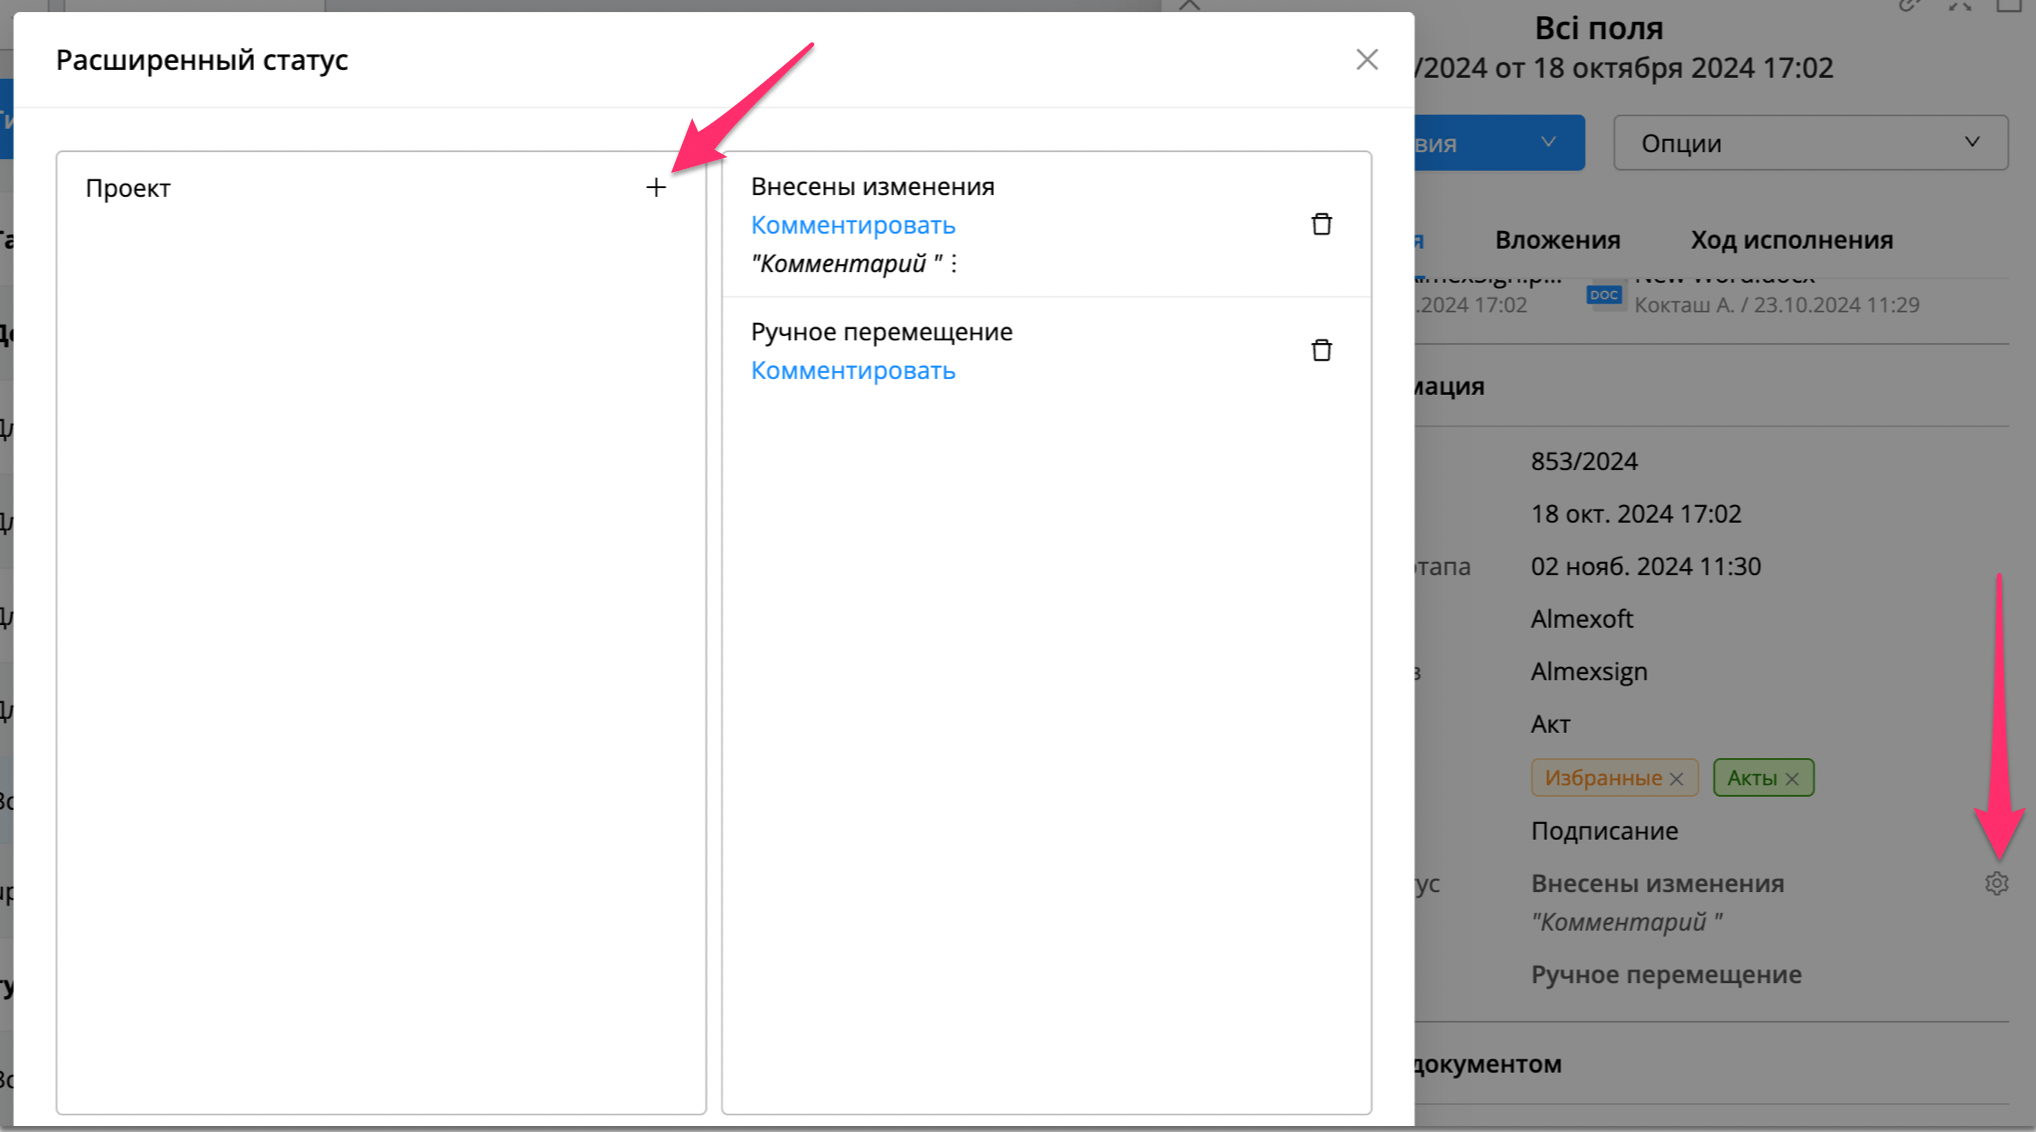
Task: Click the Акты tag label
Action: point(1752,778)
